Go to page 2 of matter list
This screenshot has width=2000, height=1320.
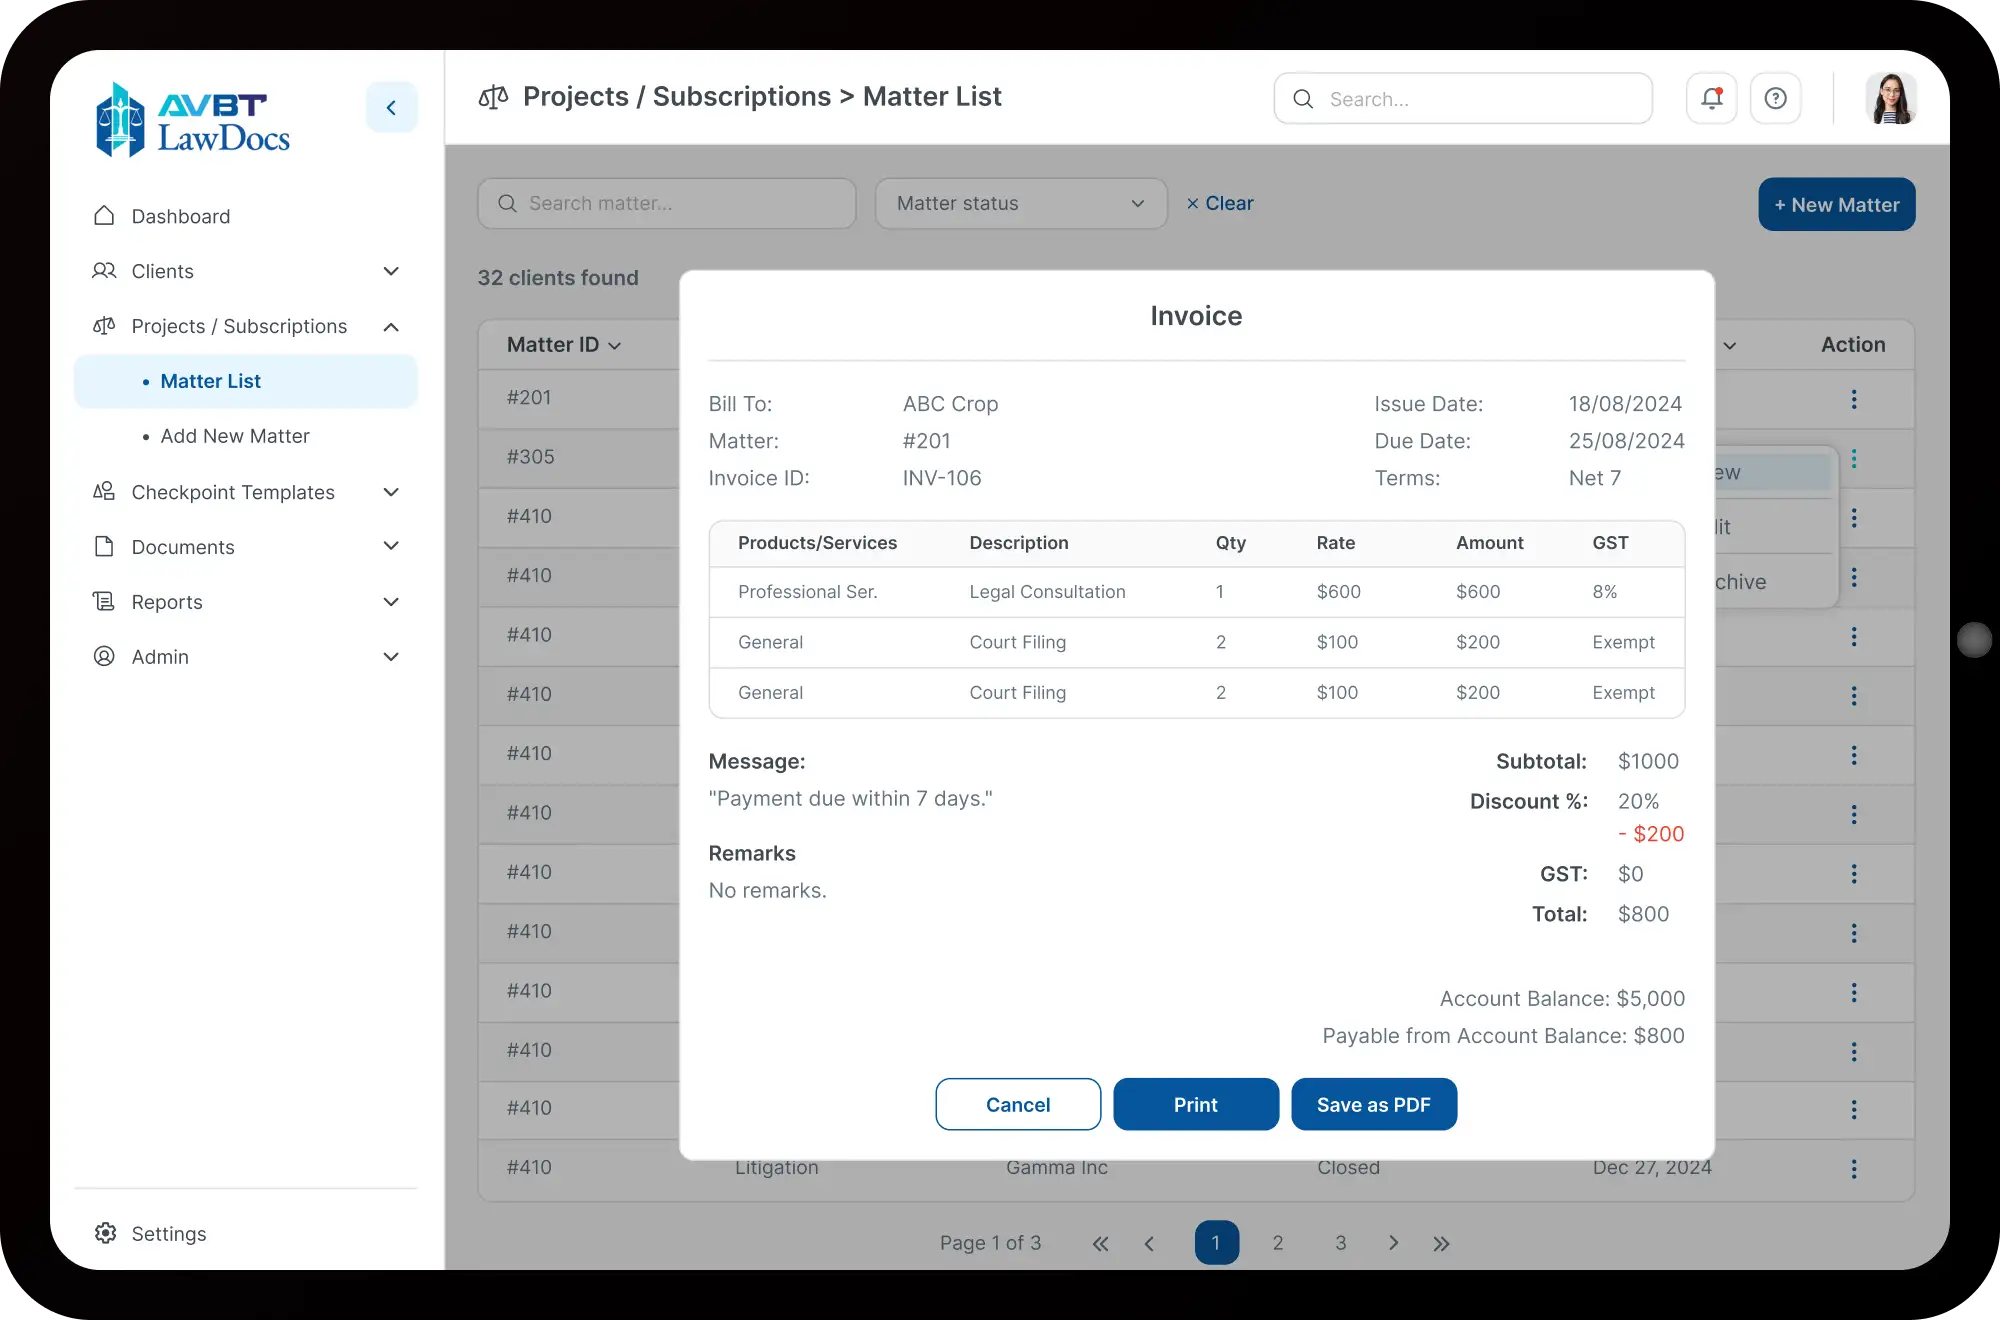[x=1278, y=1243]
